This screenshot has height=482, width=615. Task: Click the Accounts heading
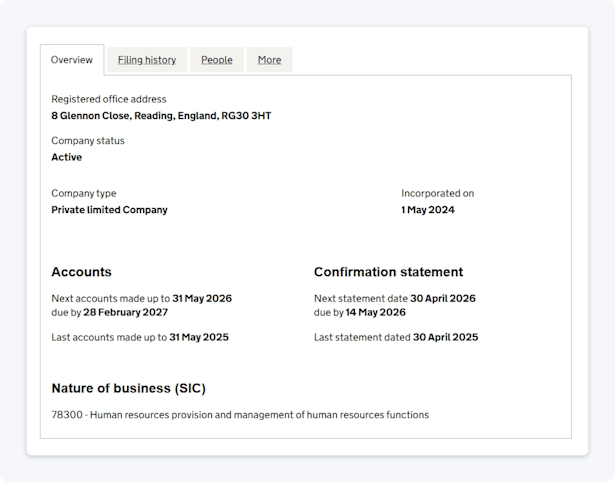pos(82,272)
